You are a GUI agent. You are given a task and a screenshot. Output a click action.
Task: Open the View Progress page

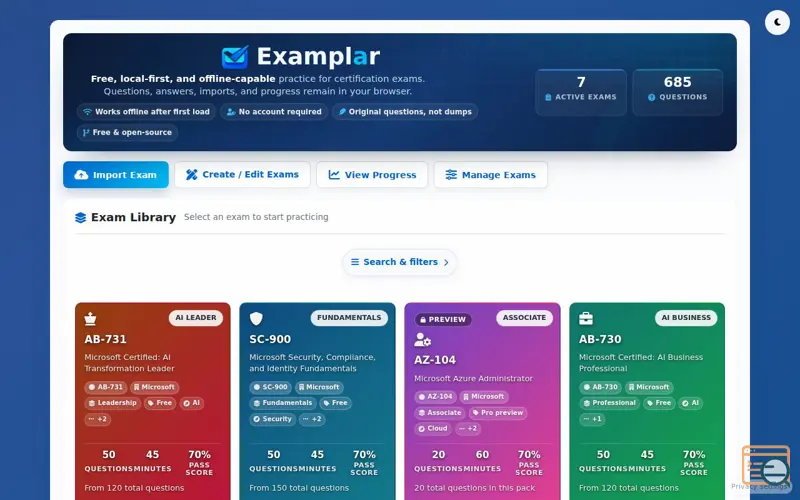pos(372,175)
